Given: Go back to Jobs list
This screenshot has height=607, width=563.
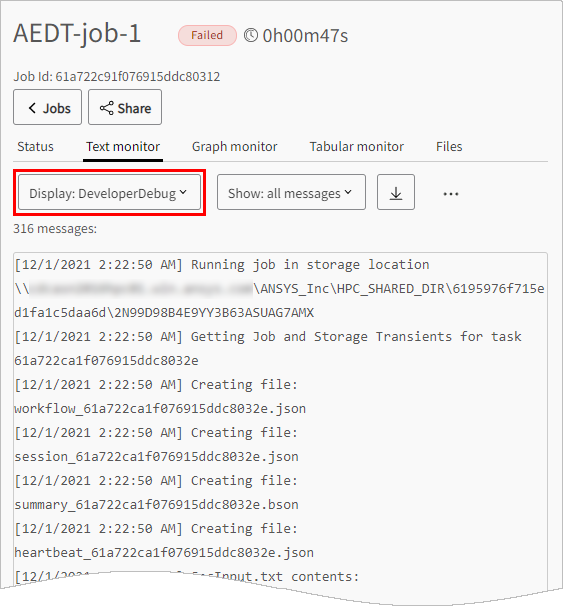Looking at the screenshot, I should [48, 107].
